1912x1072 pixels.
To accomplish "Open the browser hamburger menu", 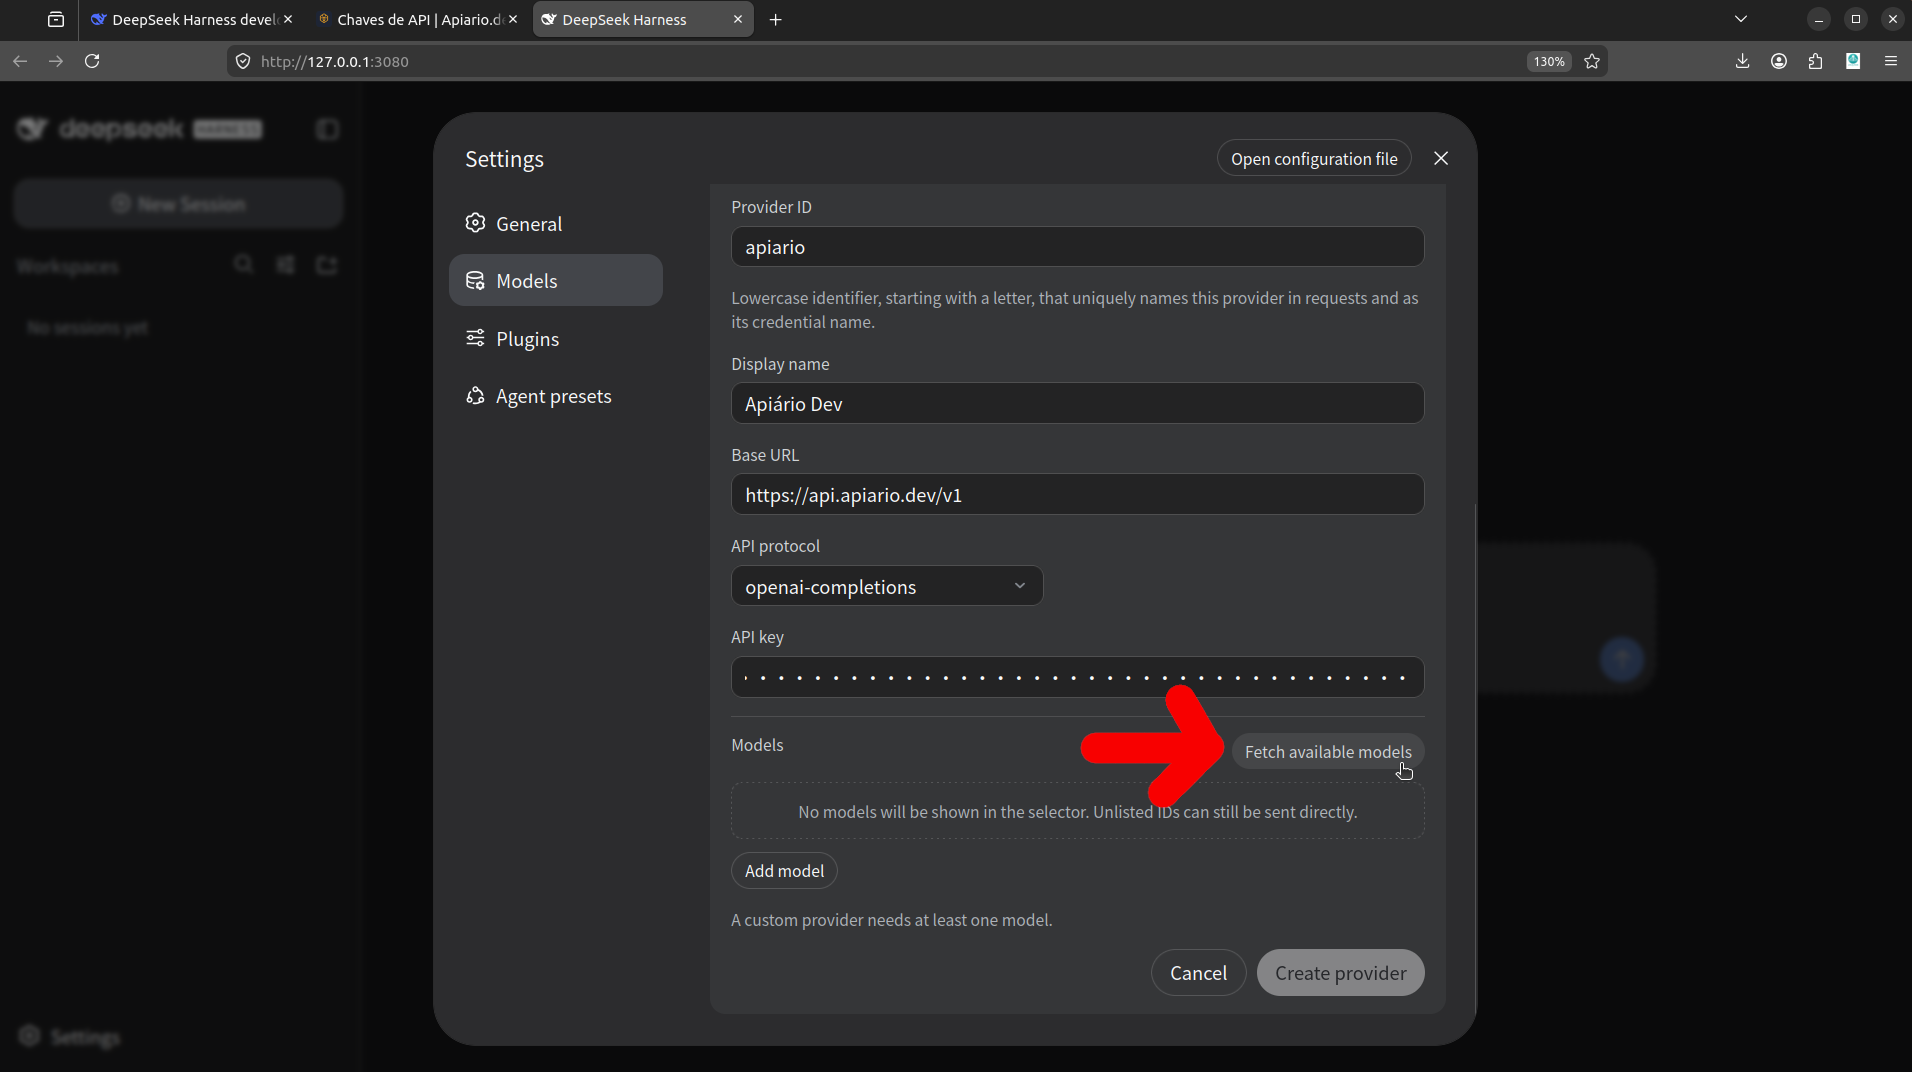I will pos(1891,61).
